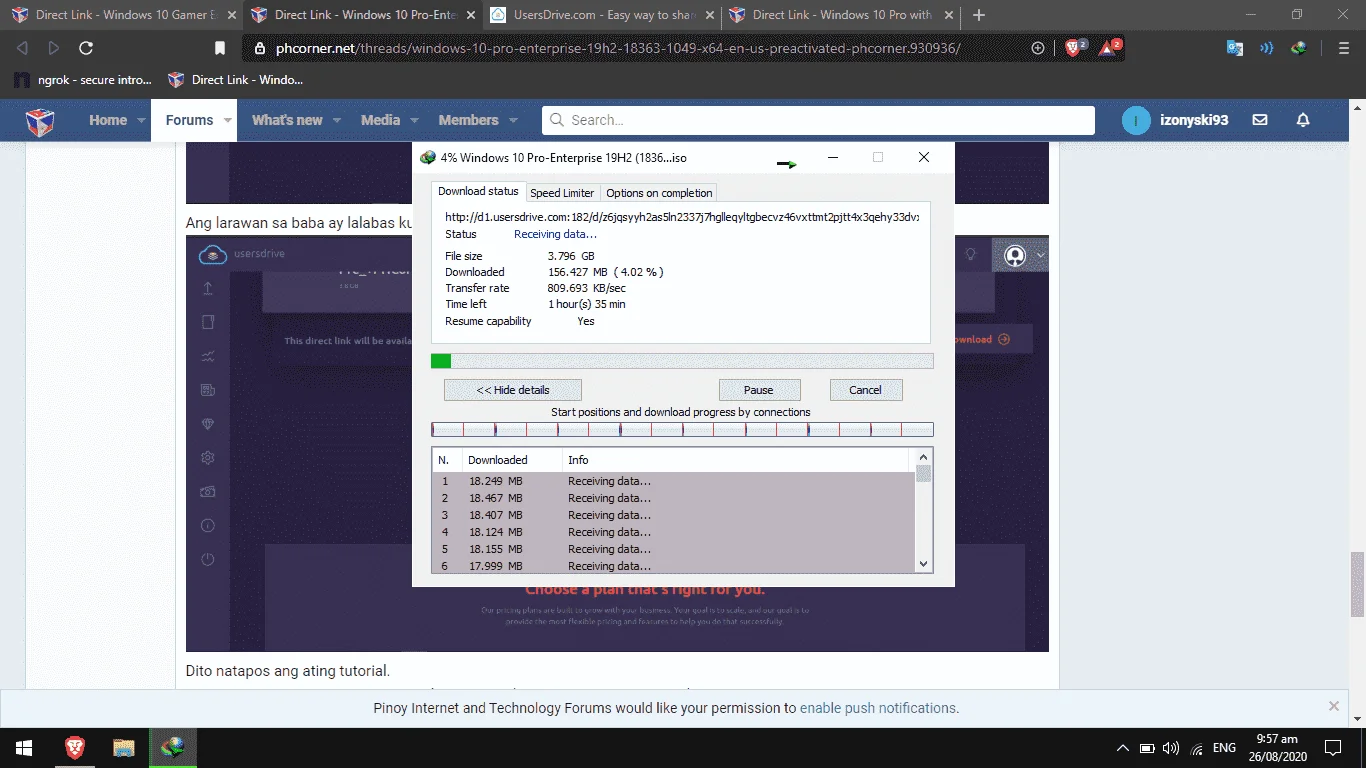Click the phcorner site logo
The image size is (1366, 768).
[x=39, y=121]
